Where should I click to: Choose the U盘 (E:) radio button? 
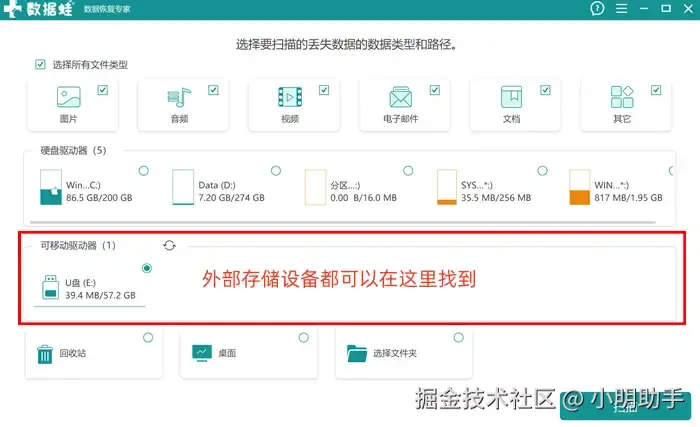click(146, 268)
